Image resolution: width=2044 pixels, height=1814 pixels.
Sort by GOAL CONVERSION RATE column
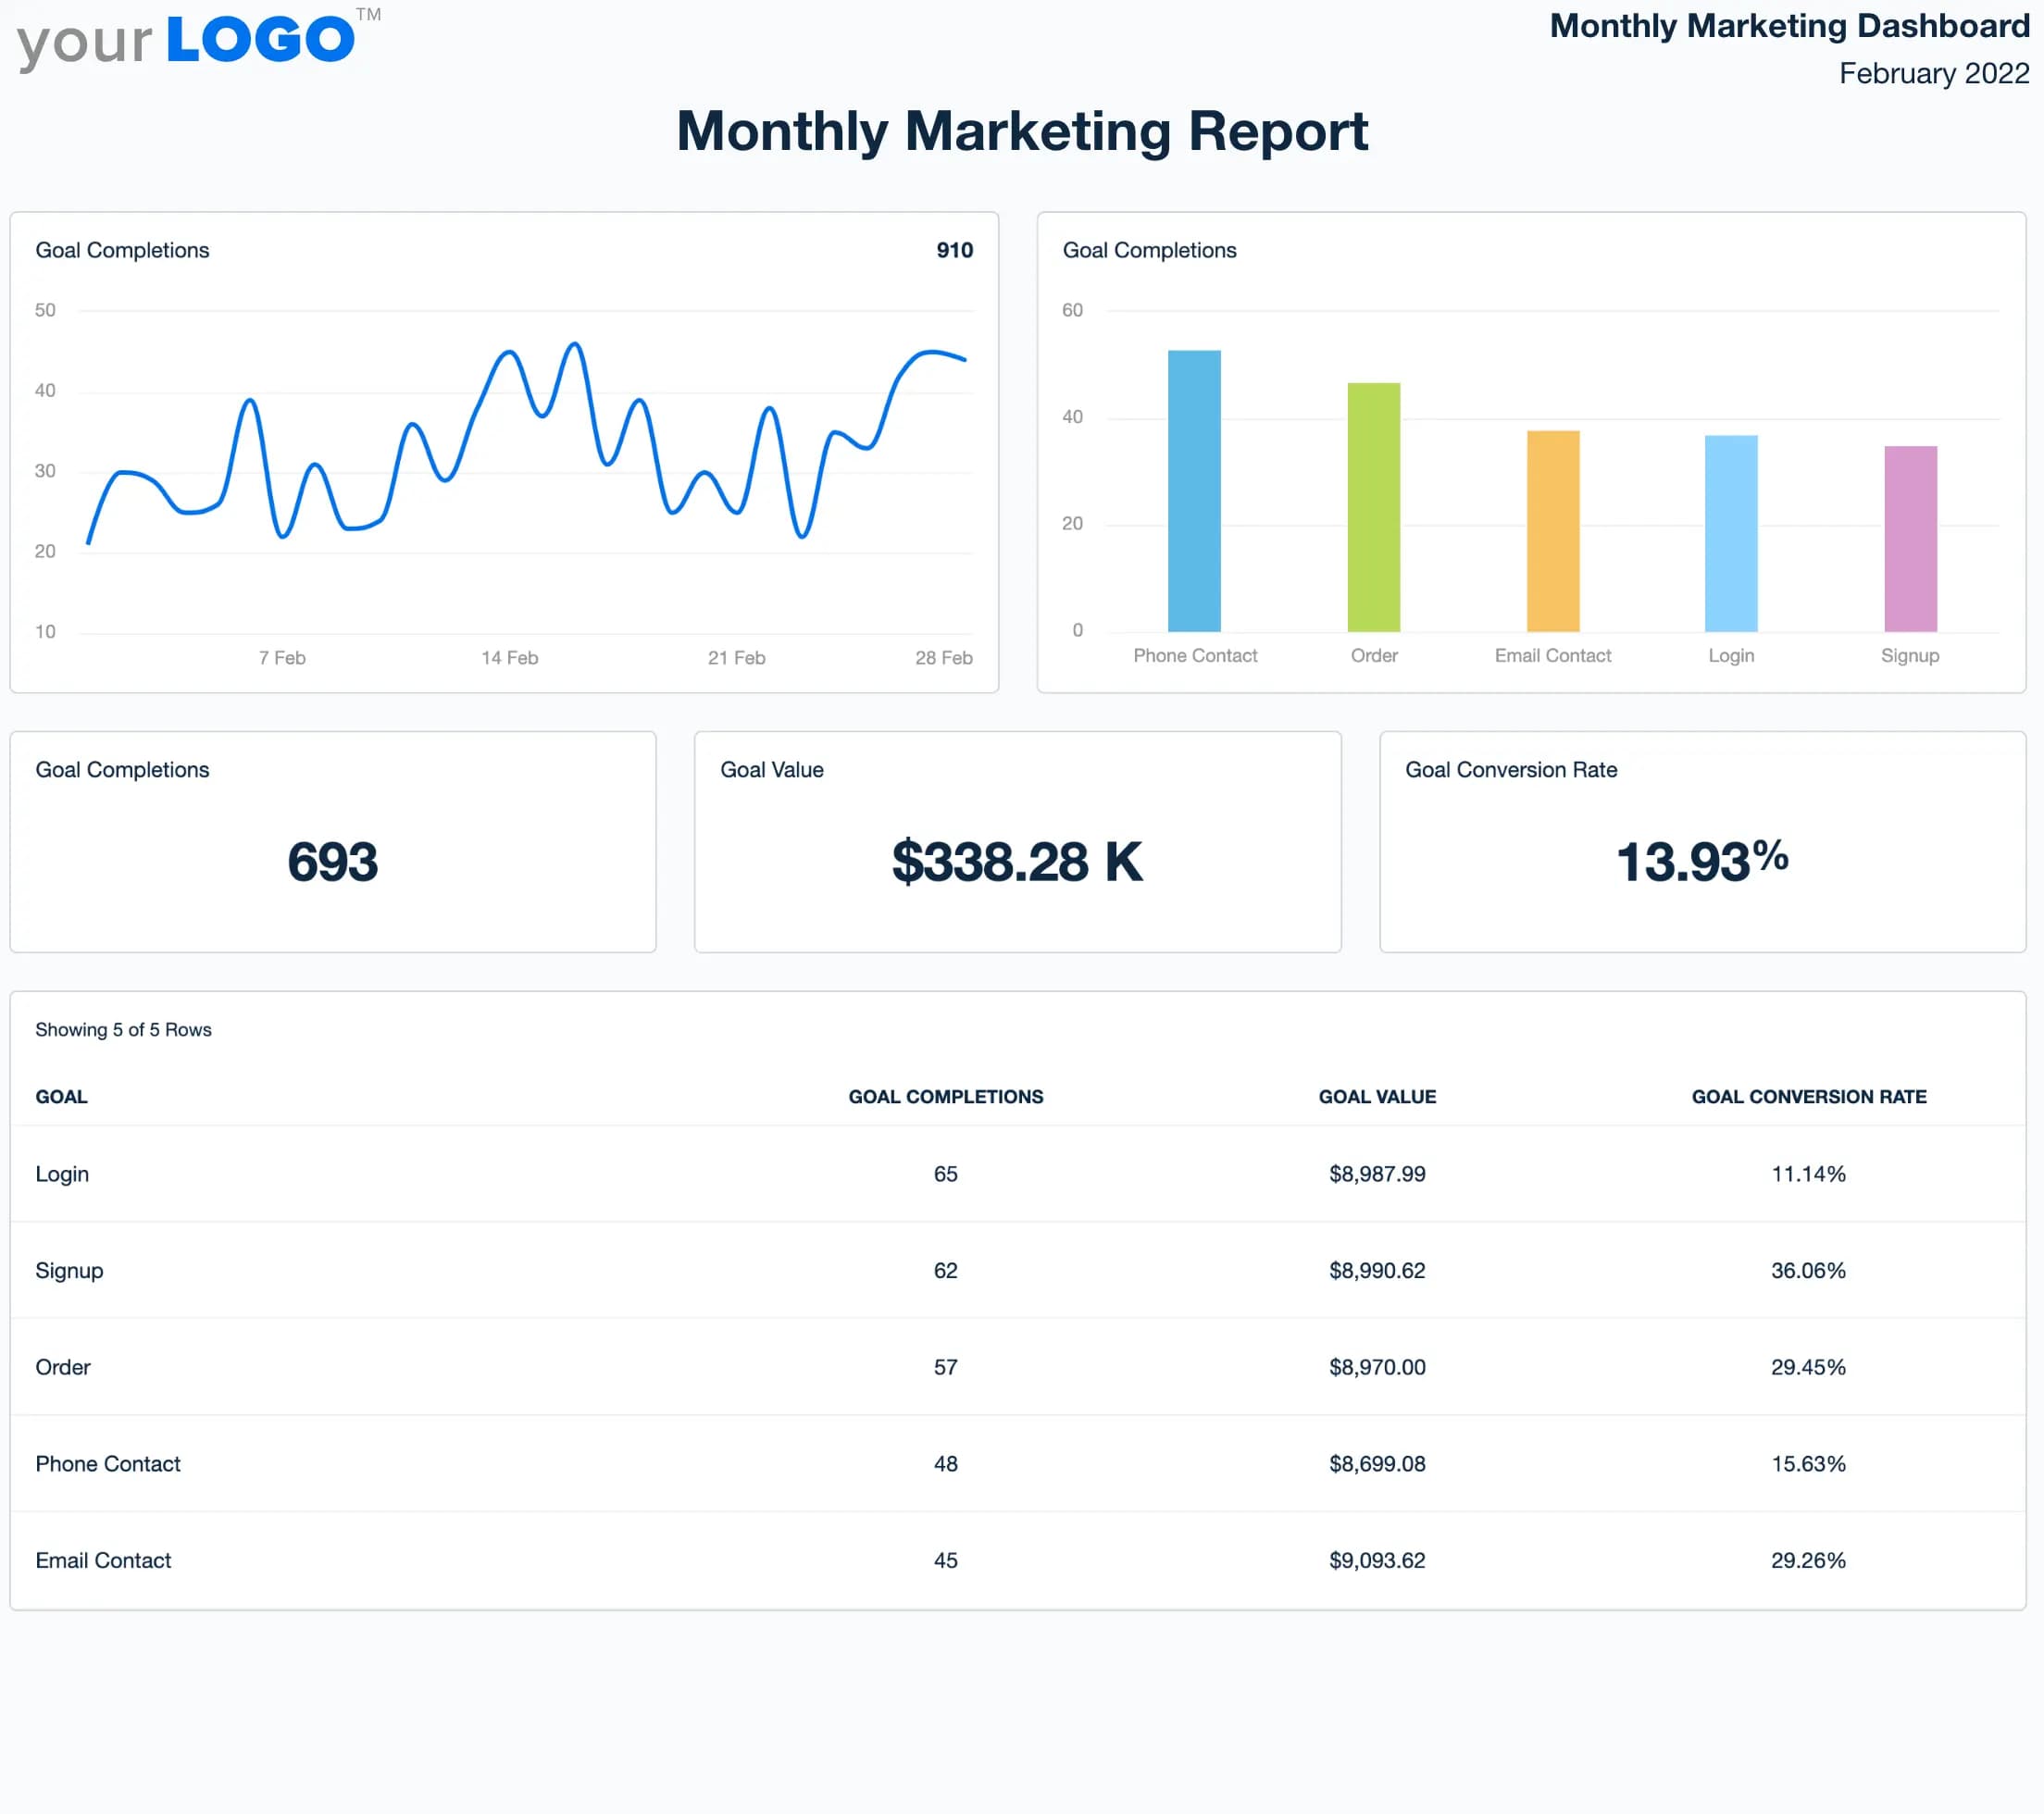(1808, 1096)
